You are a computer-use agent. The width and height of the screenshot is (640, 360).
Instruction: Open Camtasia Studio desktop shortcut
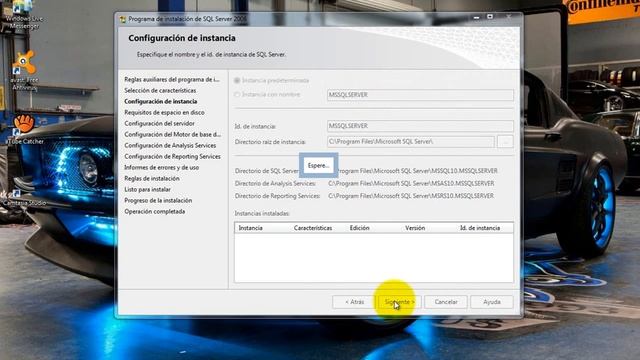(24, 198)
